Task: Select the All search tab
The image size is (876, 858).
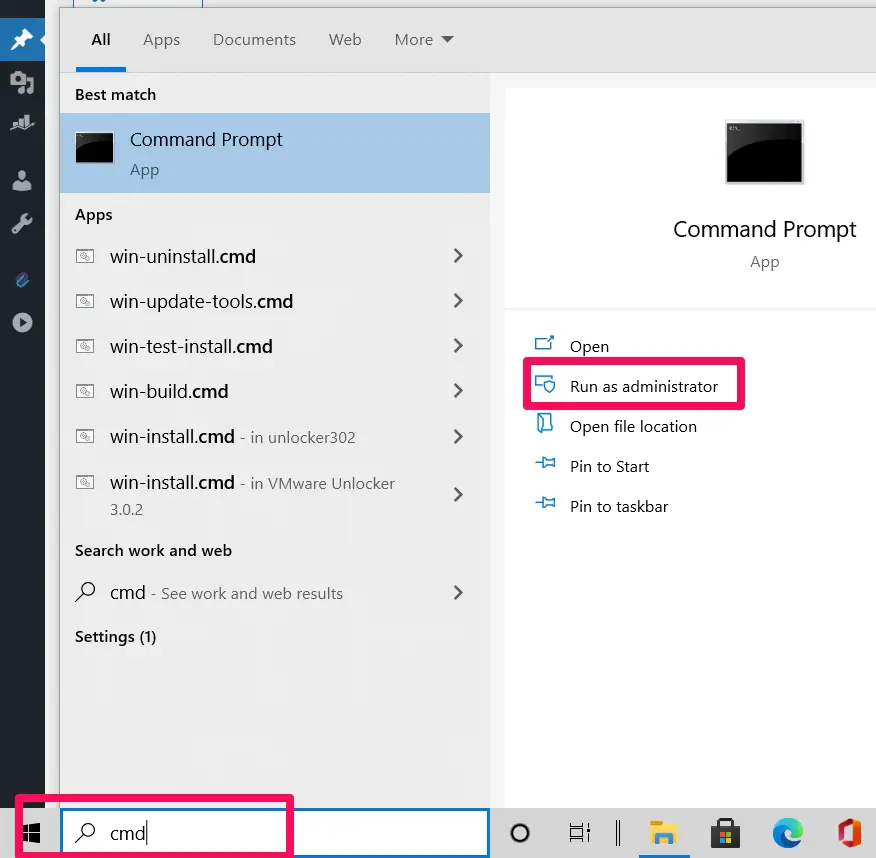Action: point(101,40)
